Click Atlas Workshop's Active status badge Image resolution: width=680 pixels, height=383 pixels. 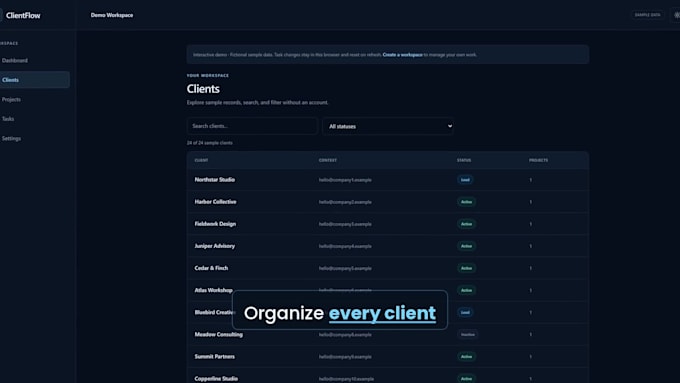tap(466, 290)
